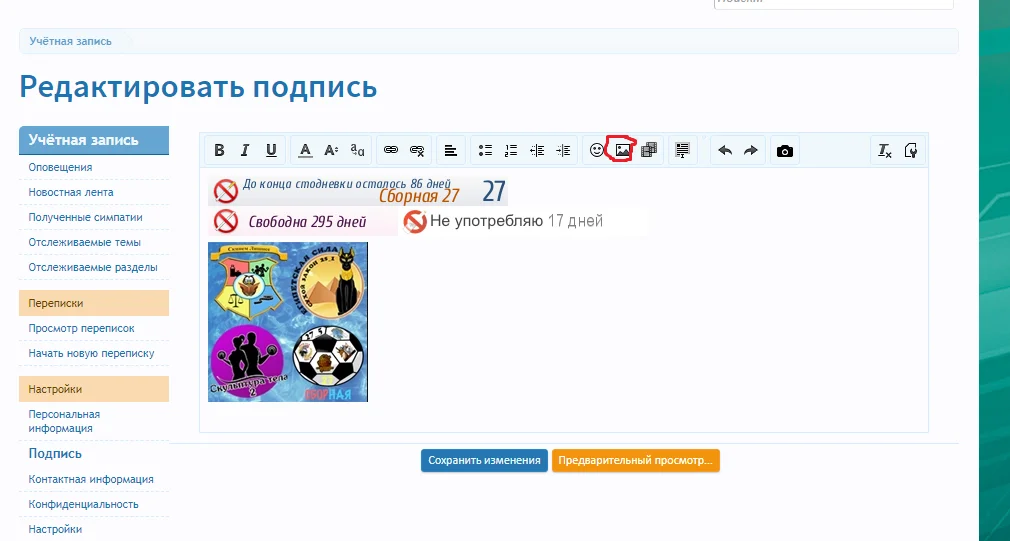Toggle underline formatting
The height and width of the screenshot is (541, 1010).
tap(271, 150)
